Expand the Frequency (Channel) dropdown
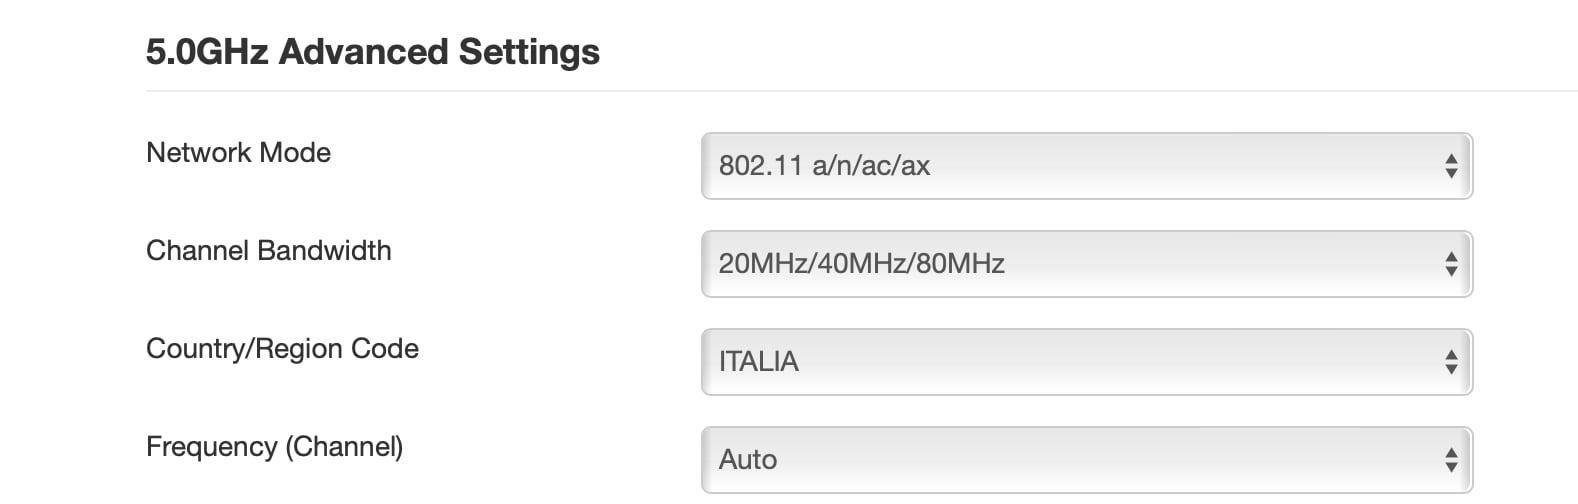 point(1086,460)
